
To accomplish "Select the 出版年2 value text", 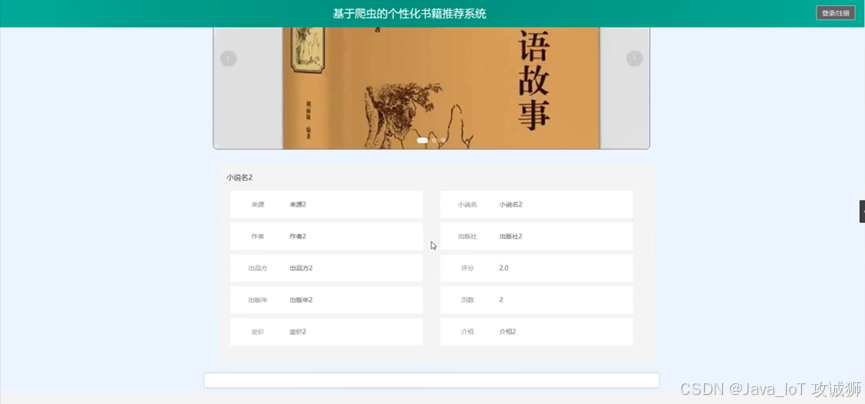I will tap(301, 300).
